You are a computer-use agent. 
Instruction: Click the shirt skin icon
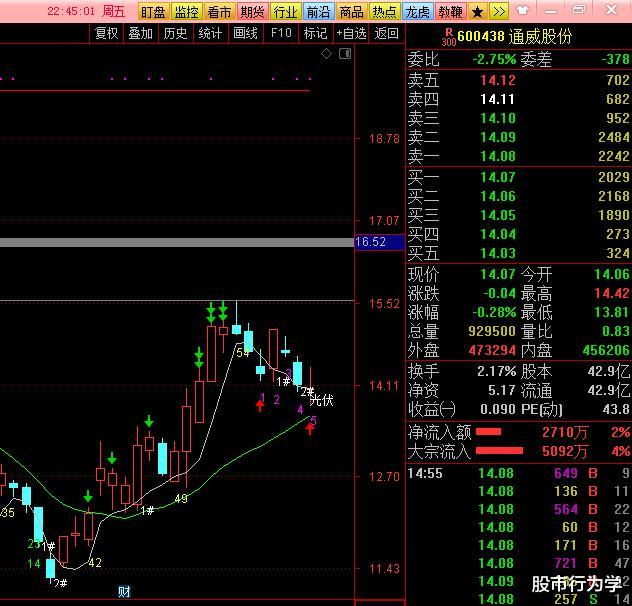point(522,10)
